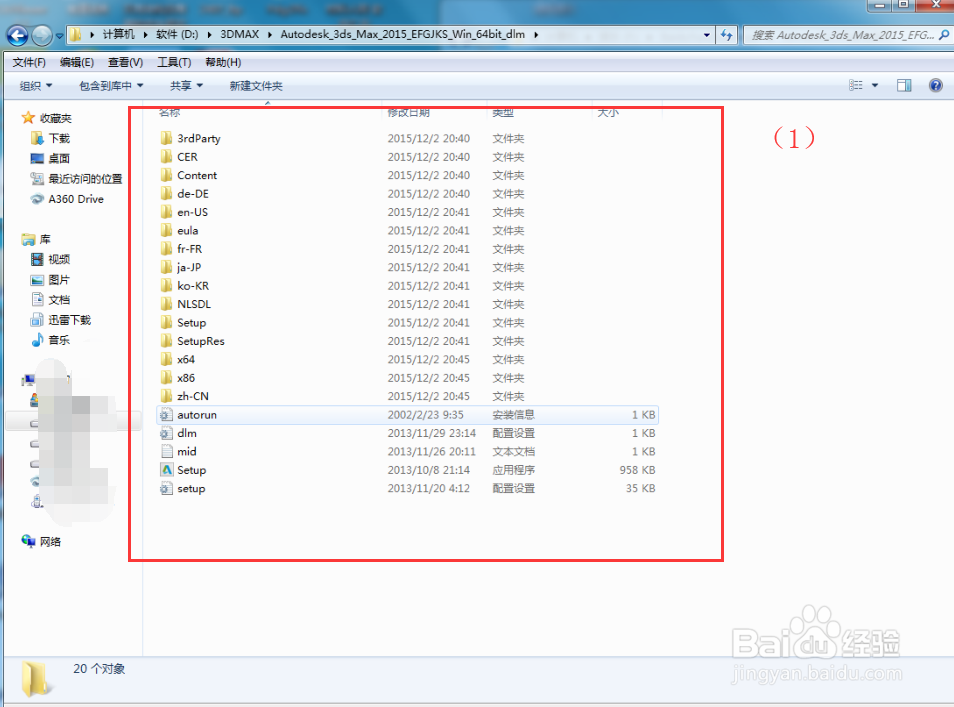Select 库 in the navigation pane
Image resolution: width=954 pixels, height=707 pixels.
(45, 239)
